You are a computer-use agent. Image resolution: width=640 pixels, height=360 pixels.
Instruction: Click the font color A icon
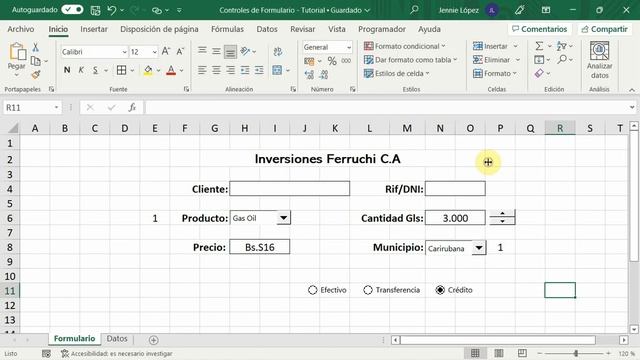pos(171,70)
